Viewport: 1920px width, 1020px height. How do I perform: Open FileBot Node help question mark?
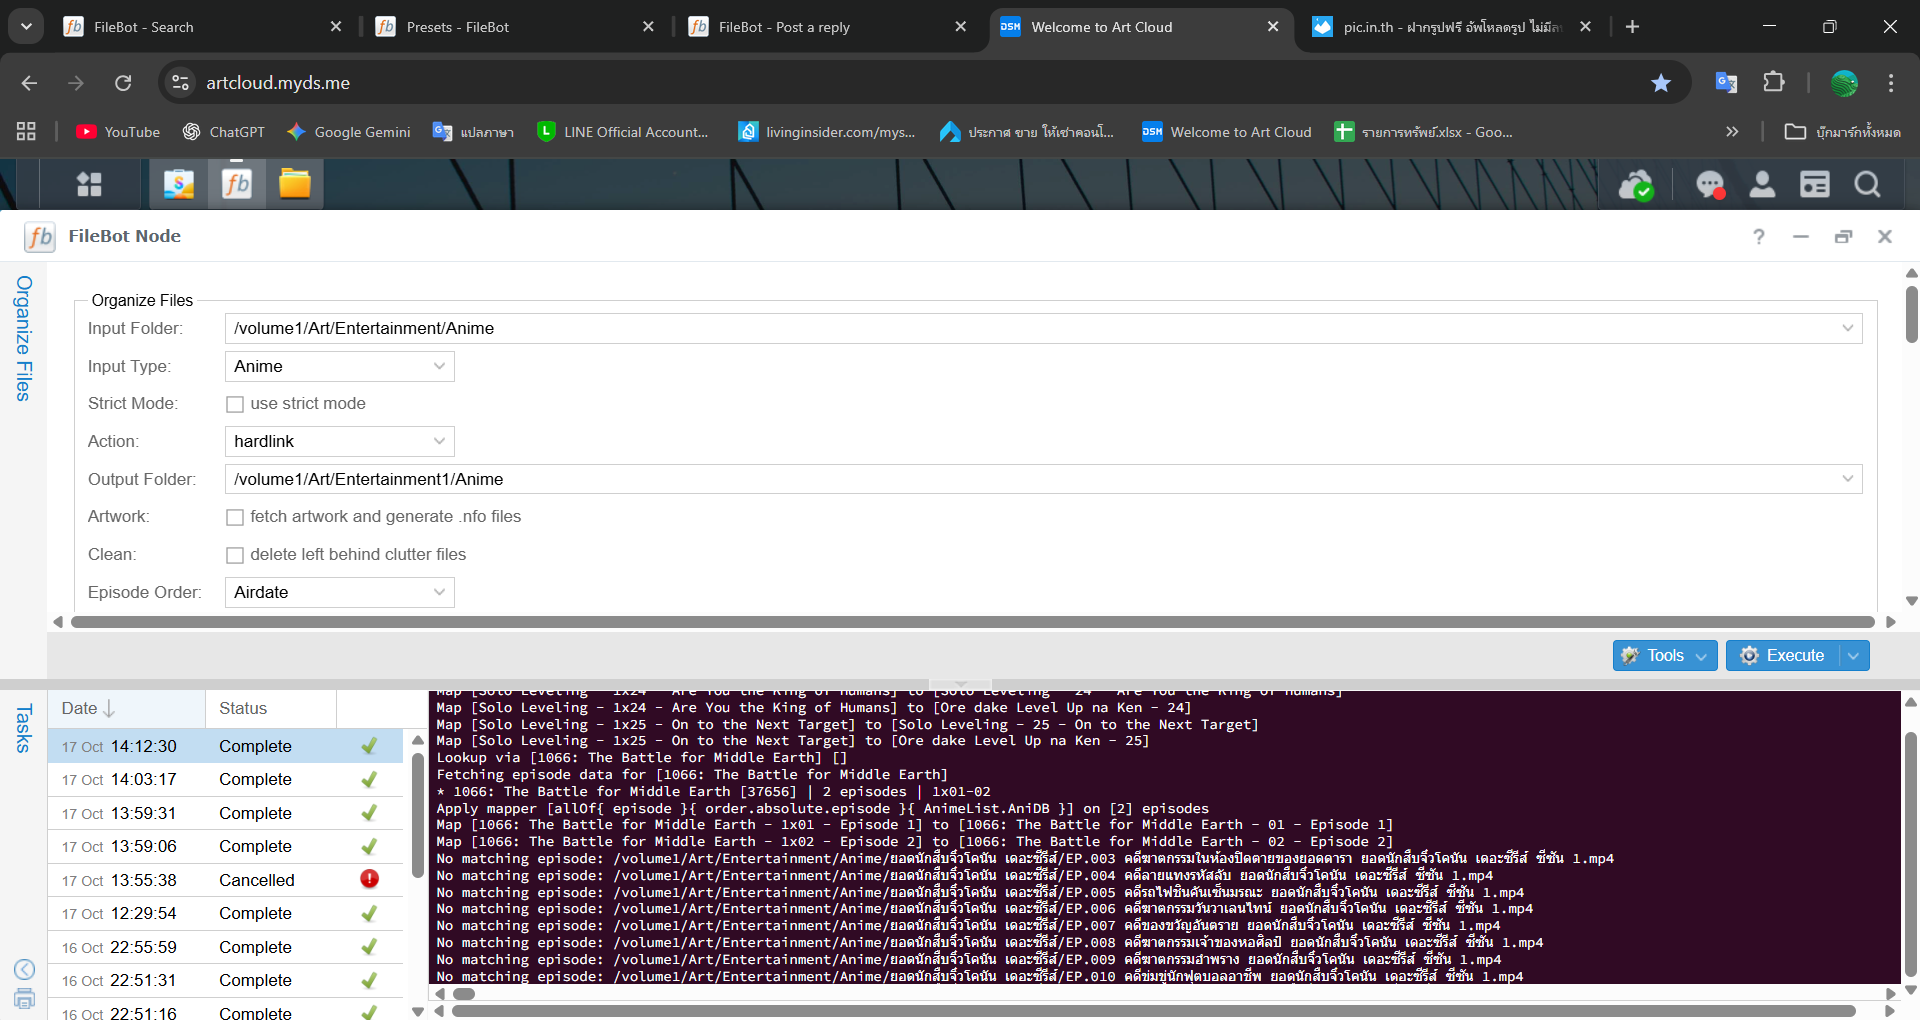click(x=1759, y=237)
